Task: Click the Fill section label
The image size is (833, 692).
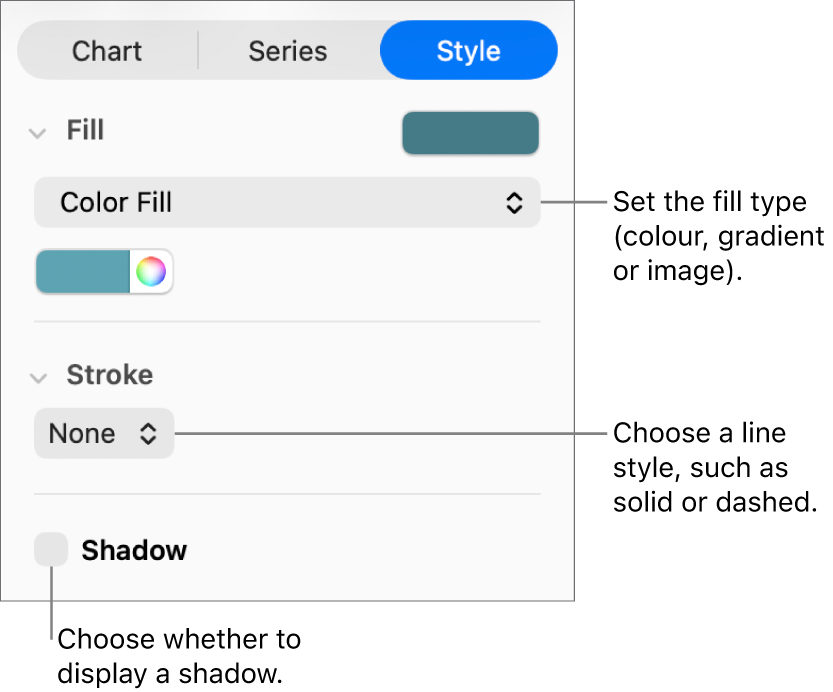Action: (x=84, y=131)
